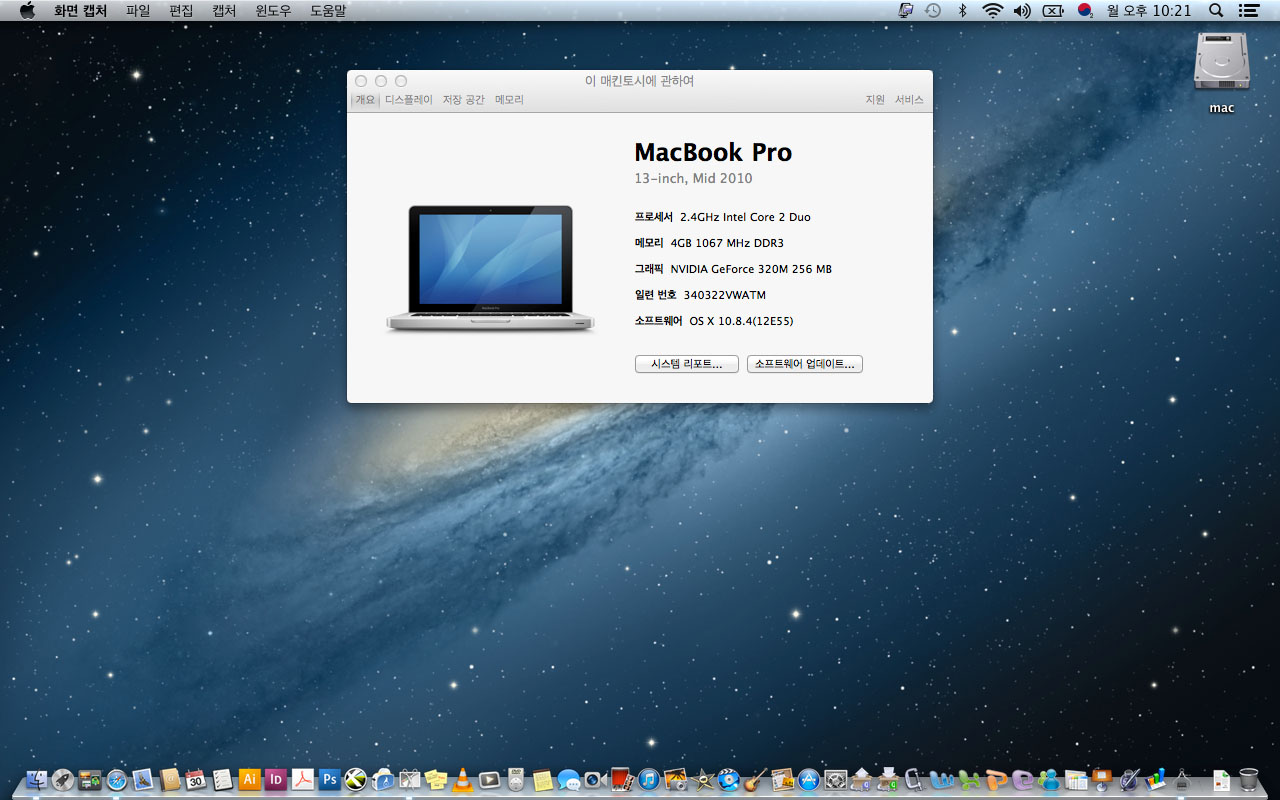This screenshot has width=1280, height=800.
Task: Open the Bluetooth status menu
Action: click(x=963, y=10)
